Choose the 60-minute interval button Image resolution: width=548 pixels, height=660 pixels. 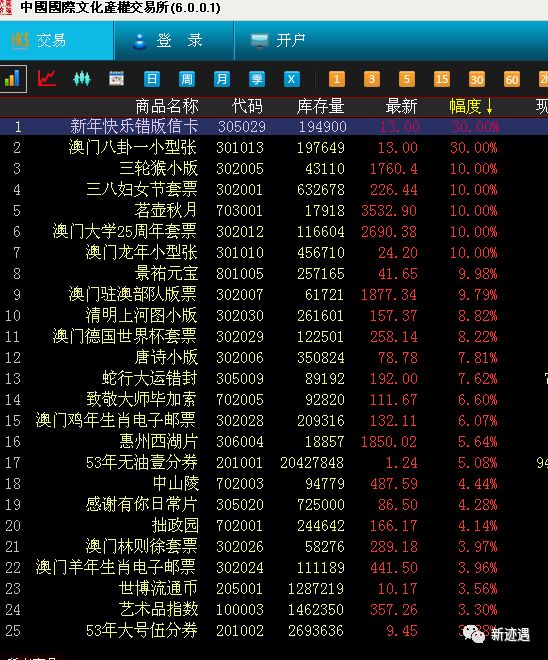[511, 80]
